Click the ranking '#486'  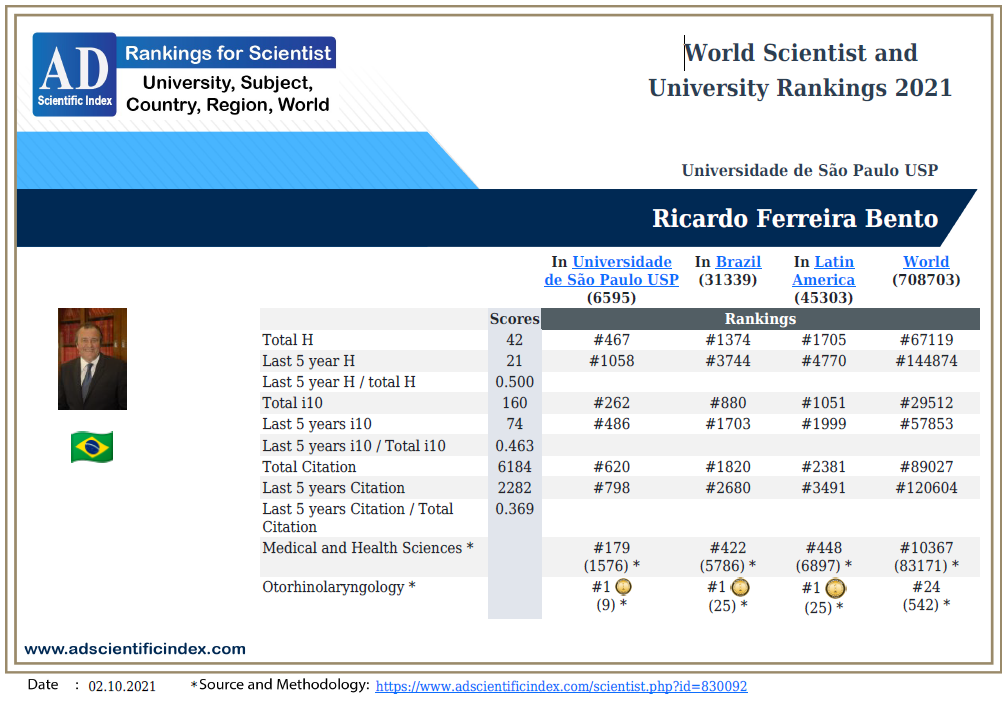612,424
